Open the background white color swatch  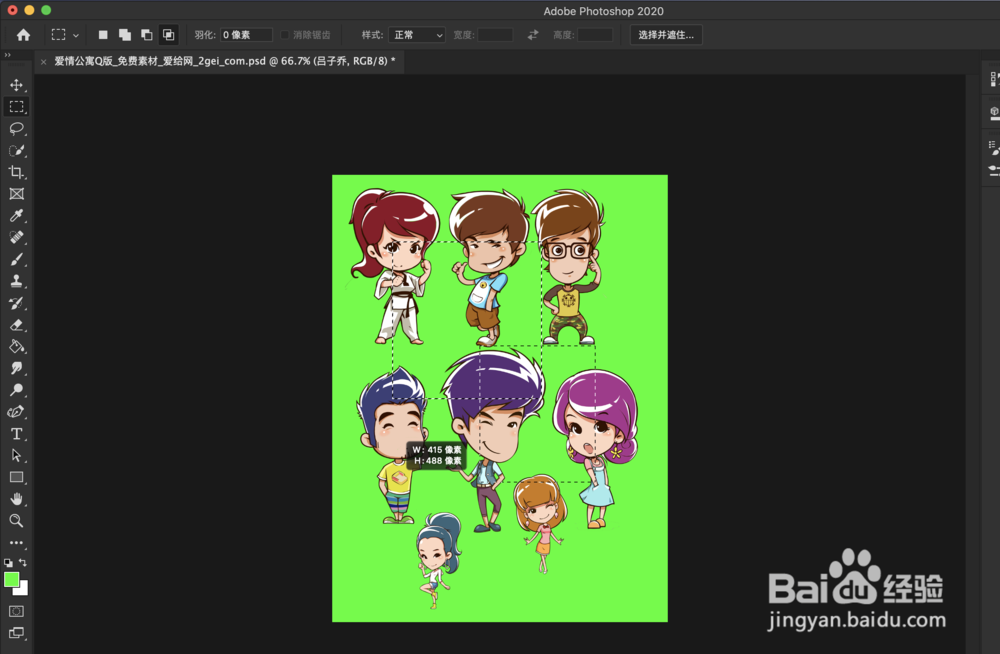pyautogui.click(x=22, y=590)
